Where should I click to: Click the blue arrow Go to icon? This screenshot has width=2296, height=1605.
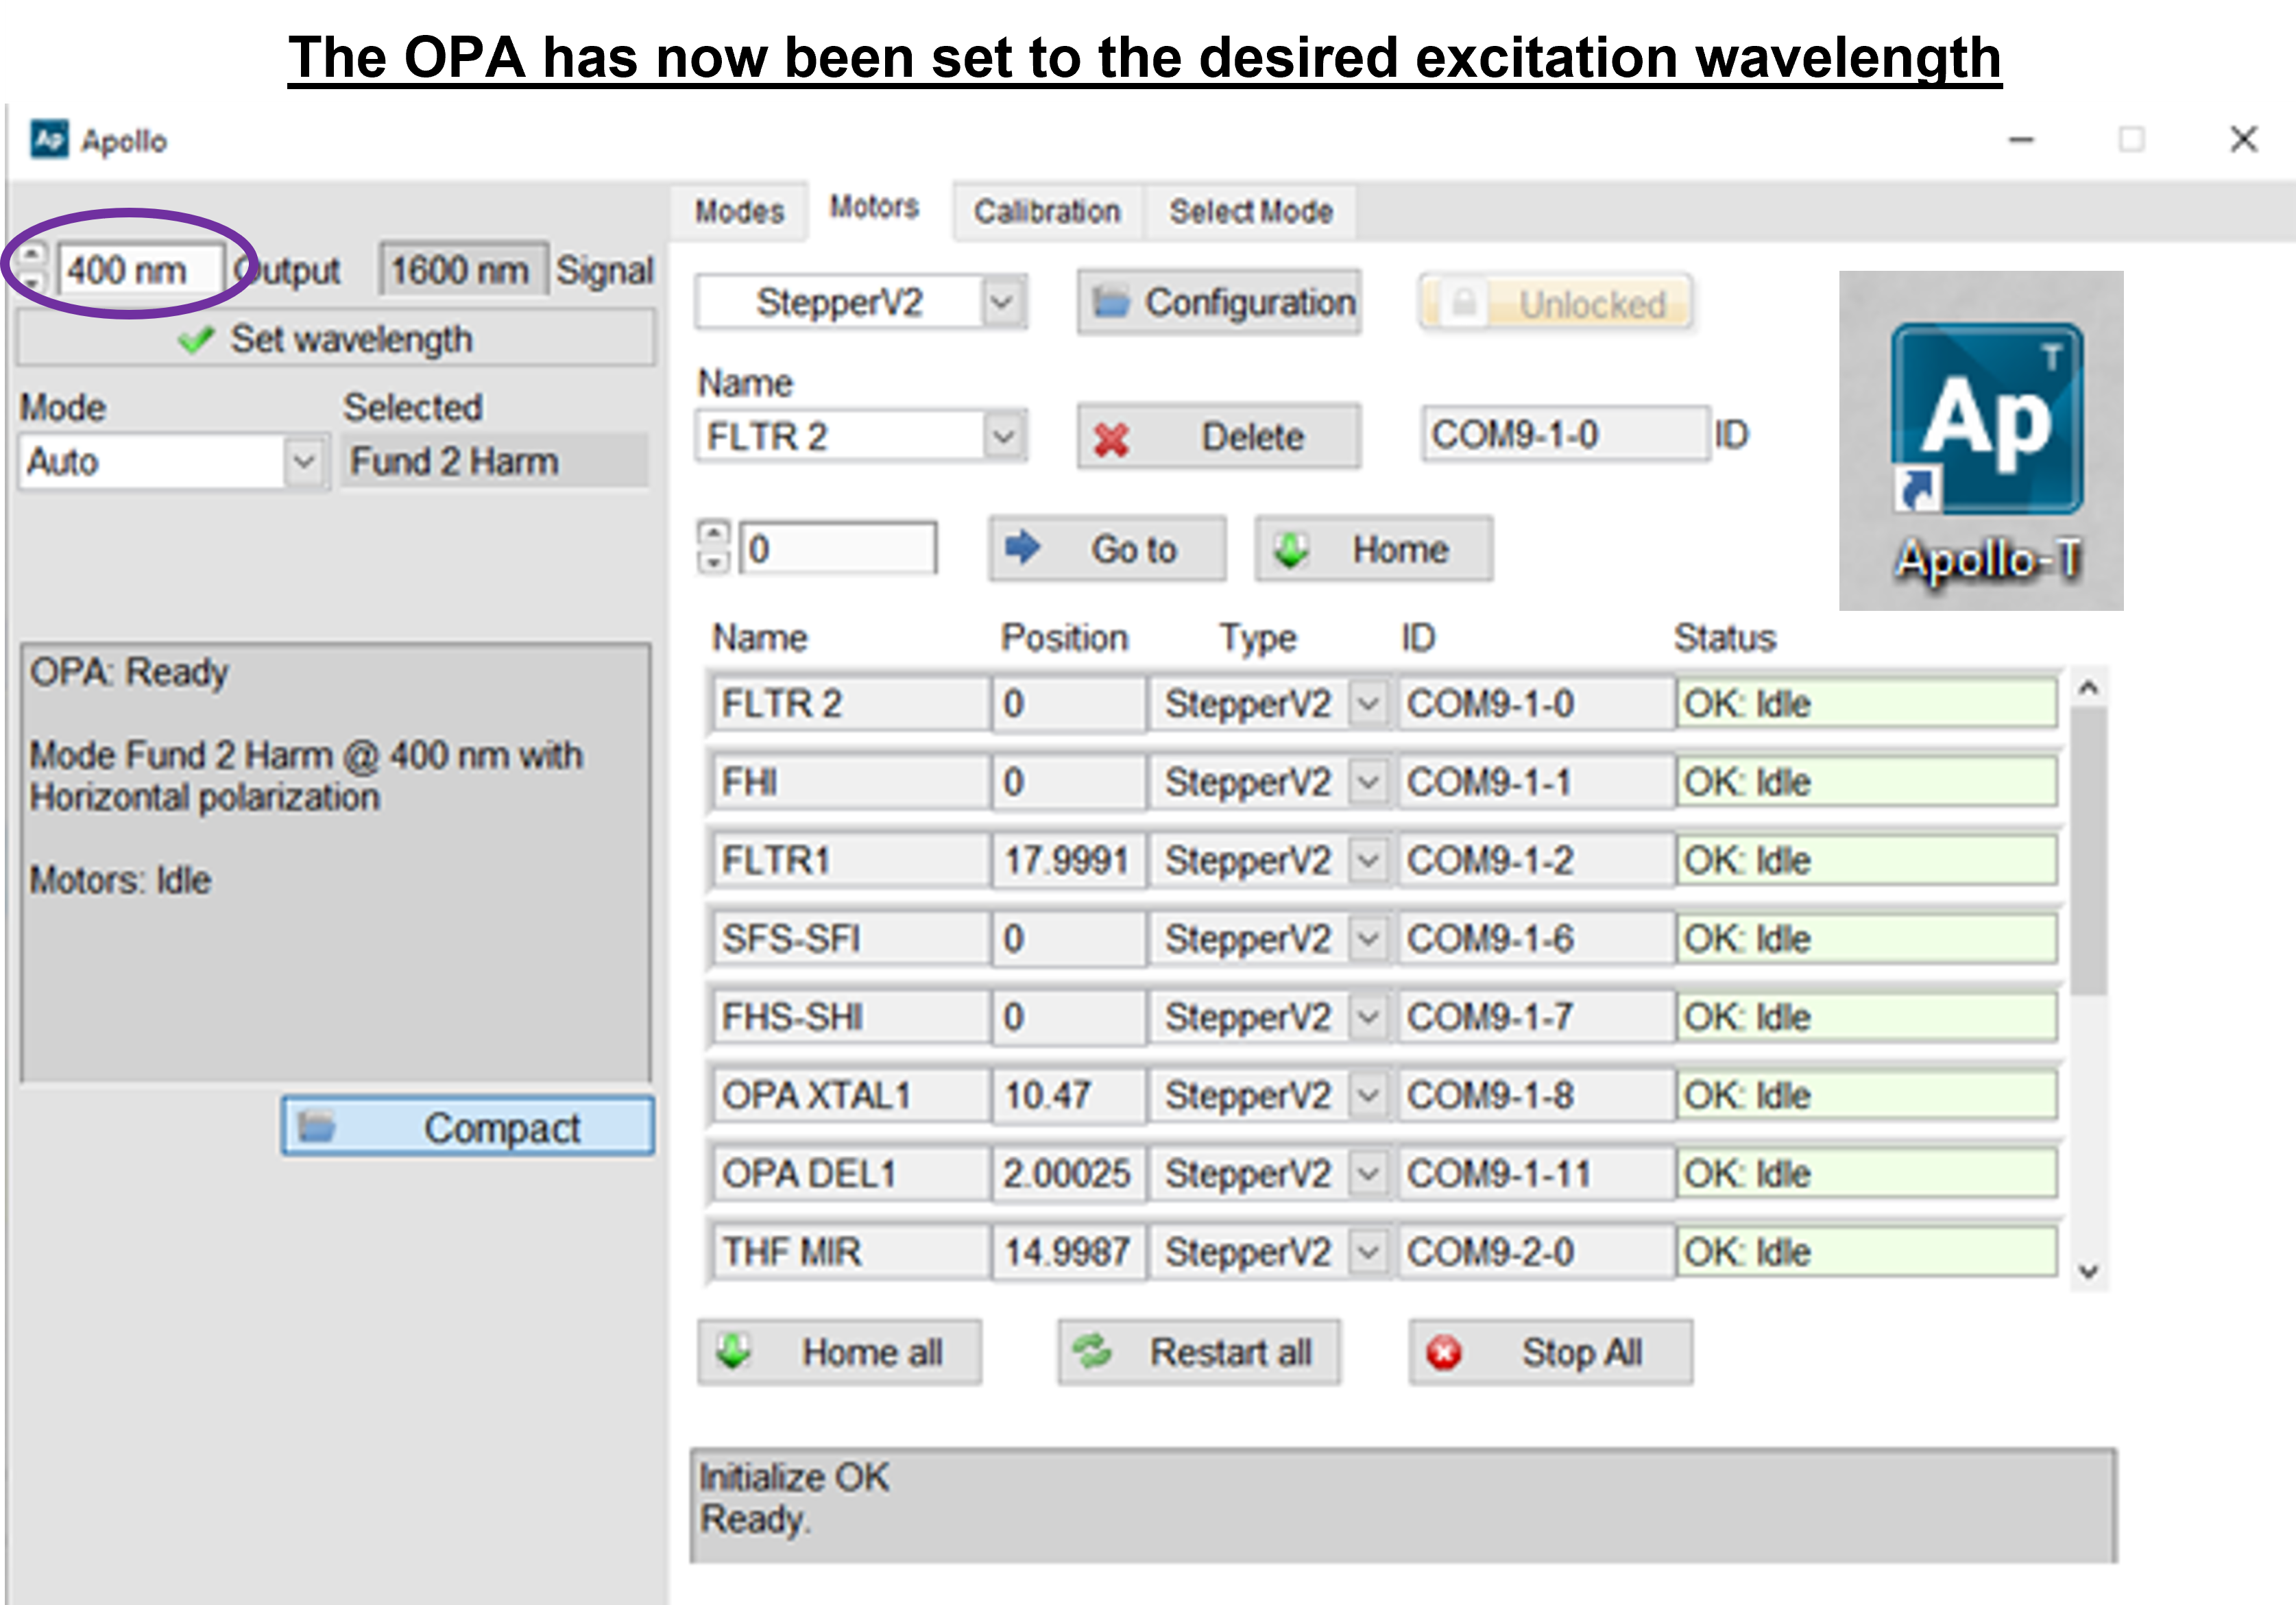coord(1022,548)
